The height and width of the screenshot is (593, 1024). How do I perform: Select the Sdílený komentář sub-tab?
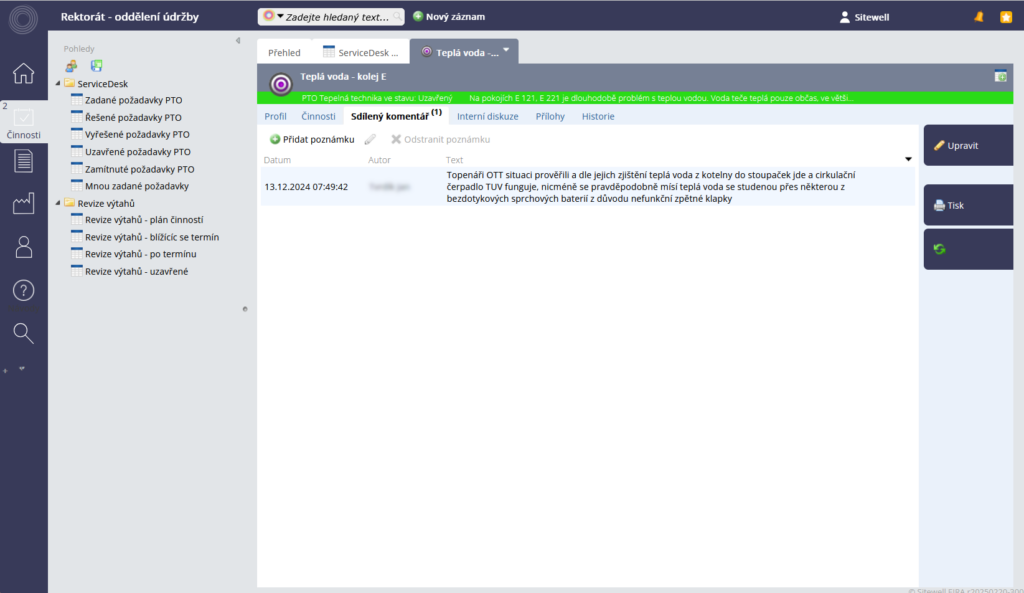[396, 116]
